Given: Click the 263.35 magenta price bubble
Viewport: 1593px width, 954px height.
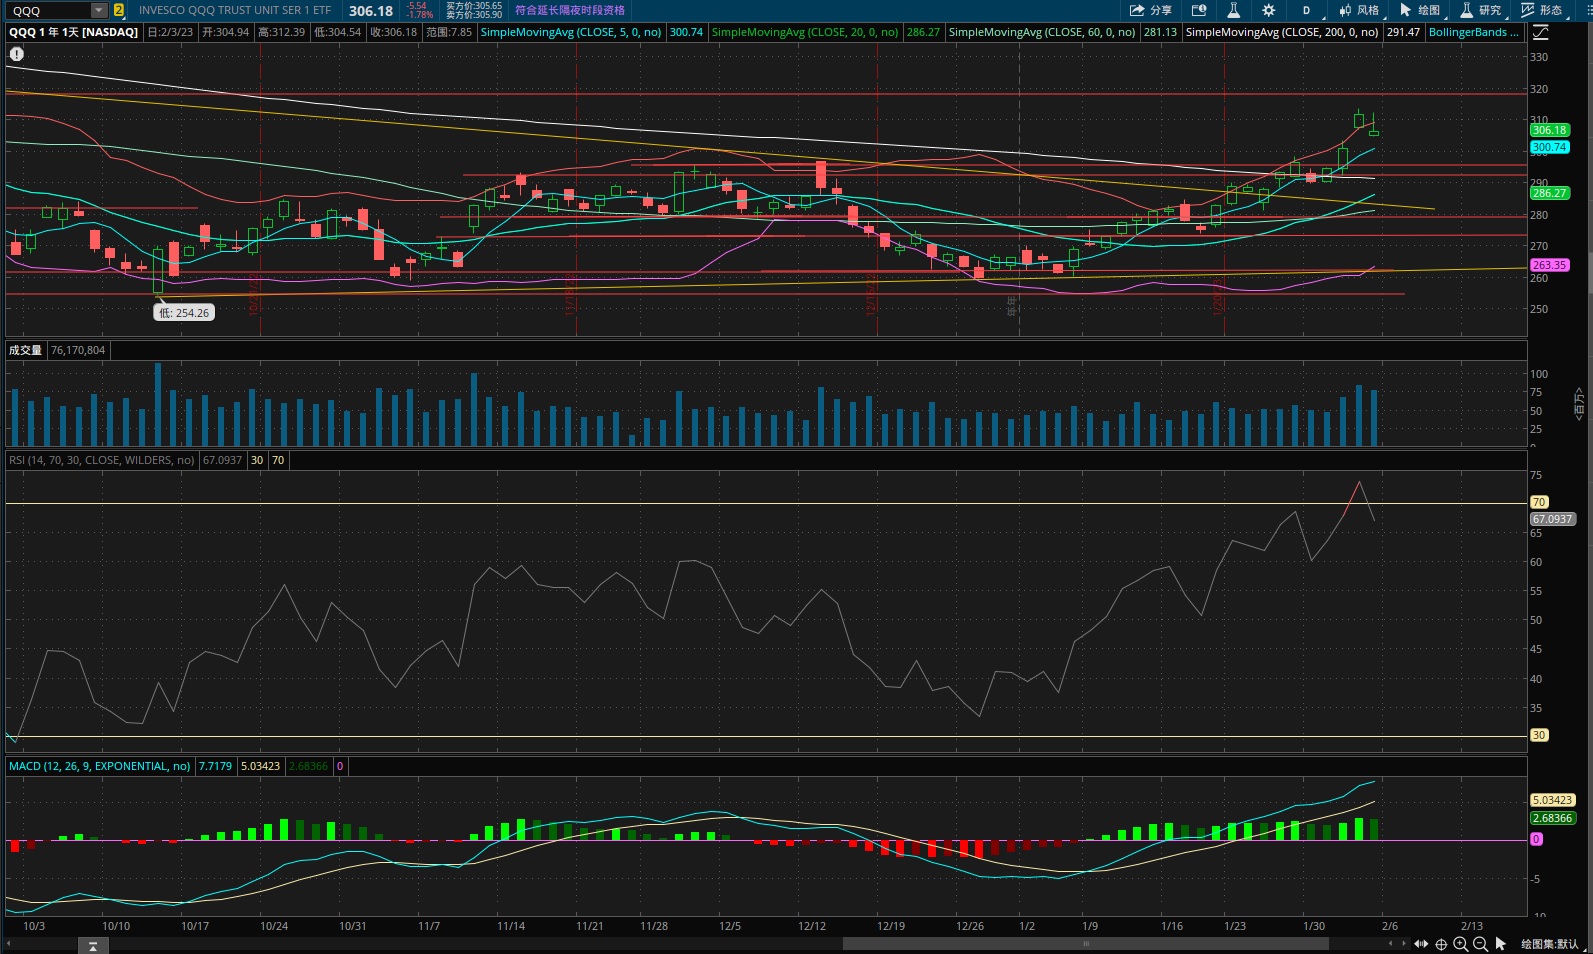Looking at the screenshot, I should click(x=1549, y=265).
